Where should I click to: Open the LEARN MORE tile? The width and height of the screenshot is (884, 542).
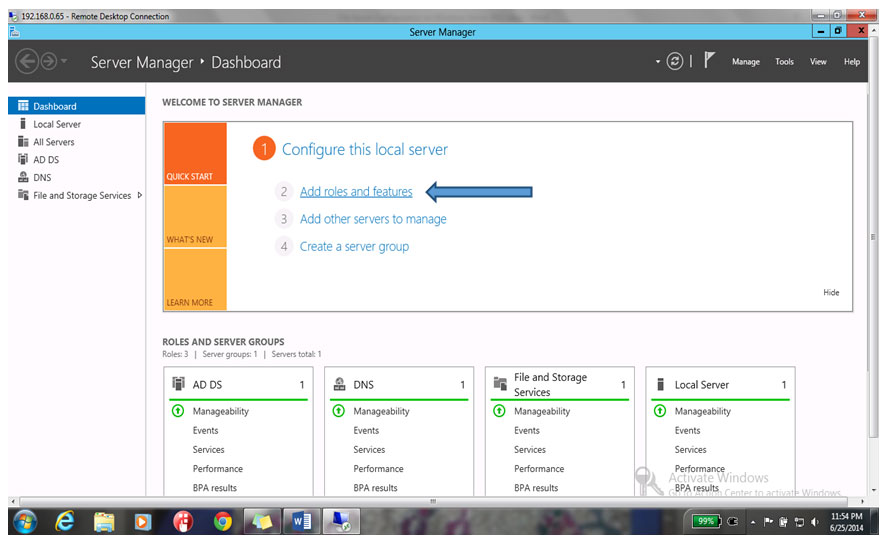(195, 279)
